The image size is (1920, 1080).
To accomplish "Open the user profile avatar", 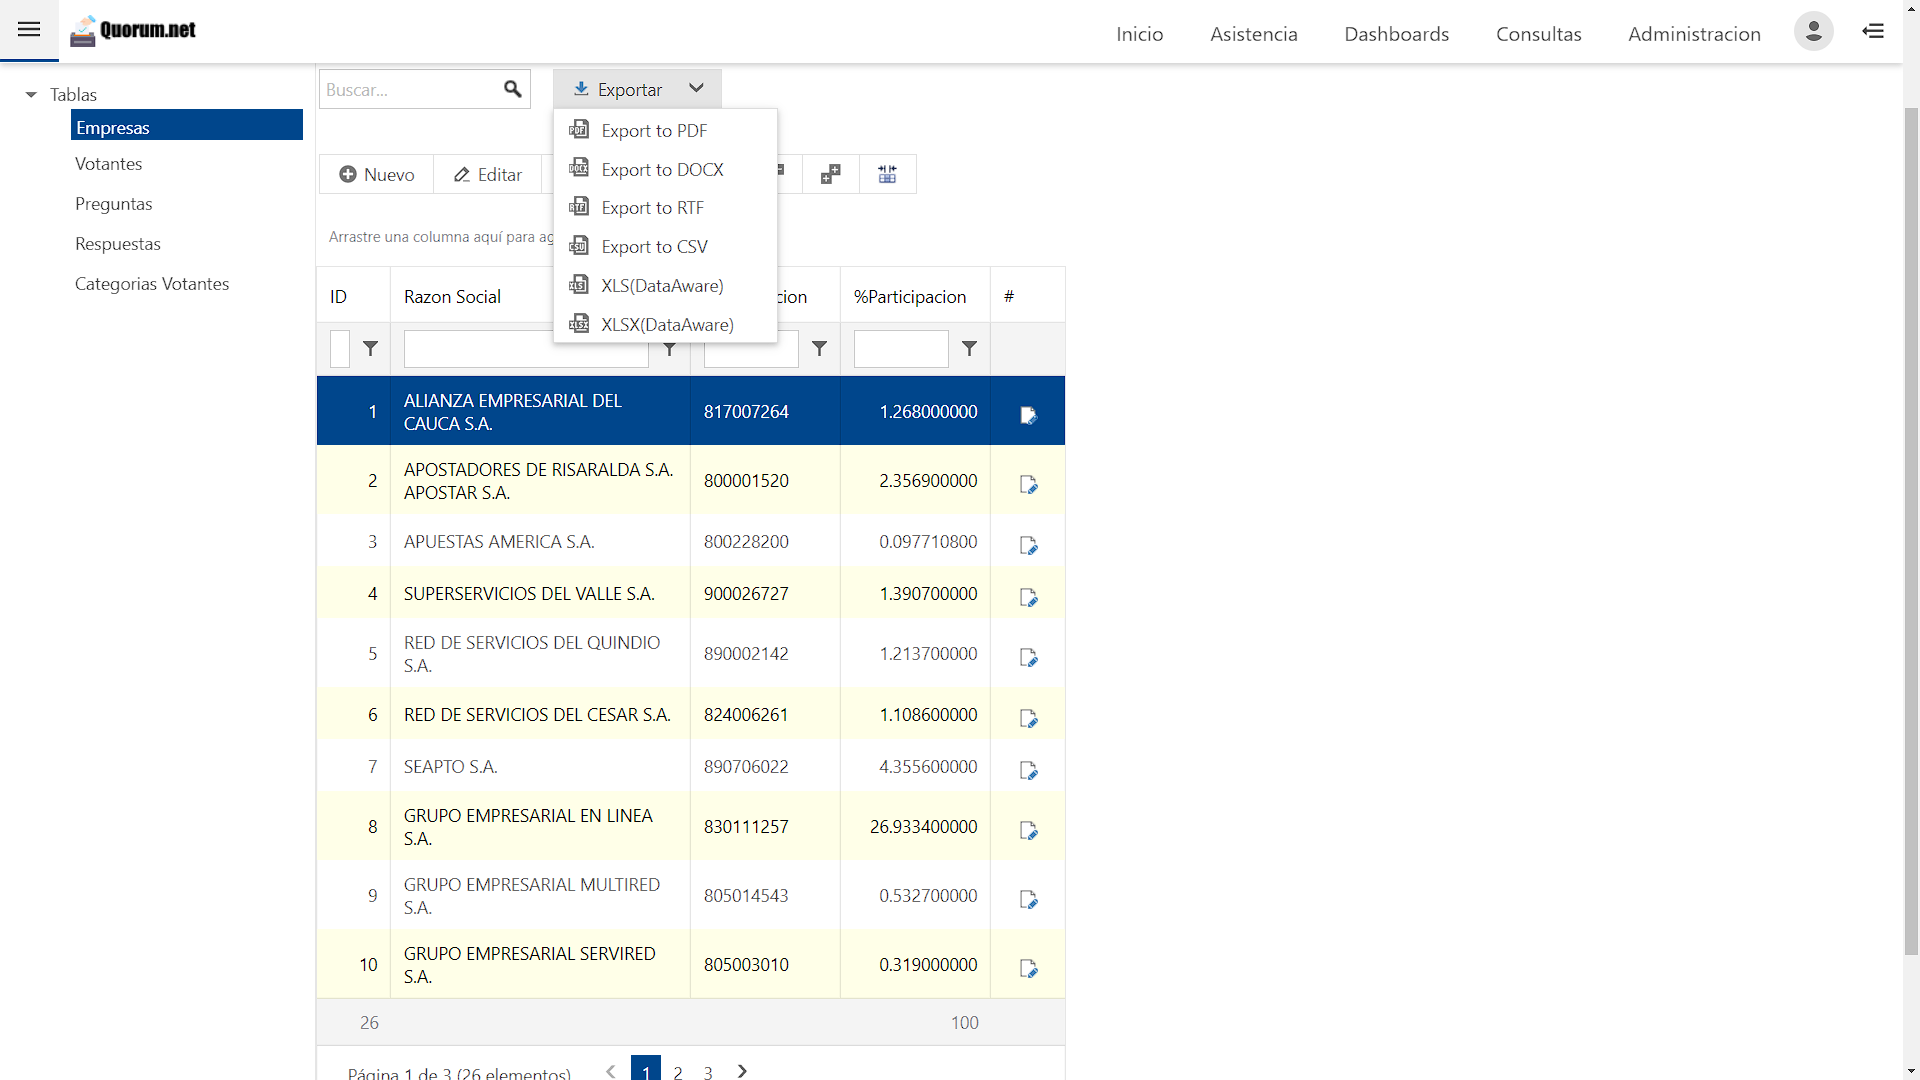I will point(1813,31).
